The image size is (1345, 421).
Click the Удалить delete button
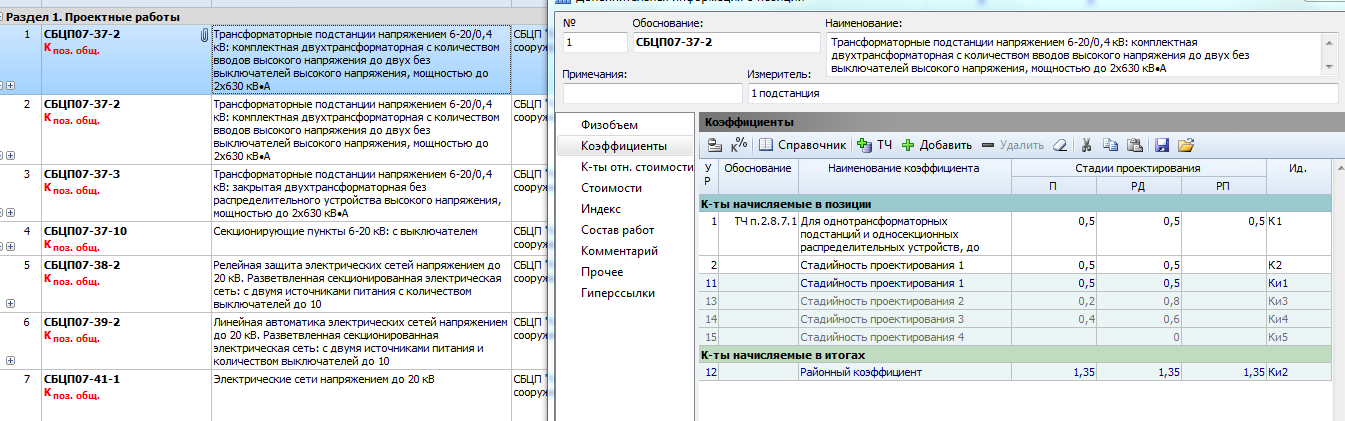click(x=1013, y=145)
